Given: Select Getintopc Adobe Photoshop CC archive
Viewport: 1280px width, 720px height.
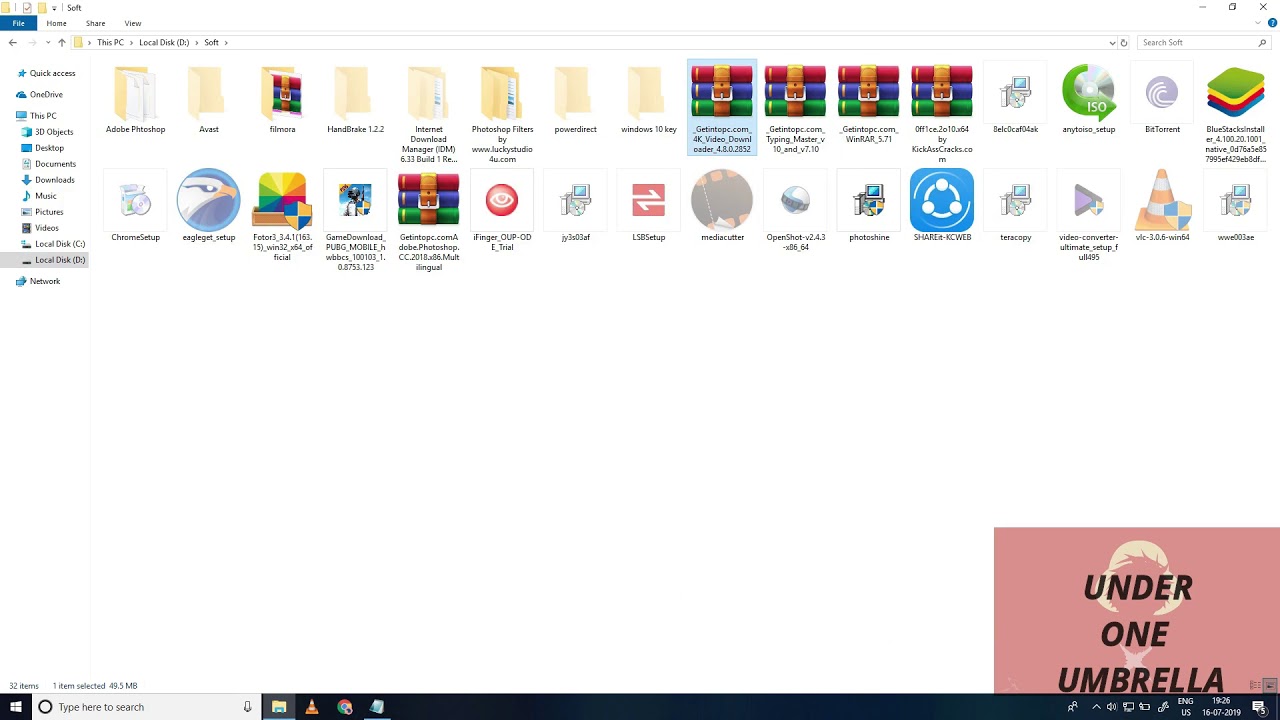Looking at the screenshot, I should click(x=428, y=222).
